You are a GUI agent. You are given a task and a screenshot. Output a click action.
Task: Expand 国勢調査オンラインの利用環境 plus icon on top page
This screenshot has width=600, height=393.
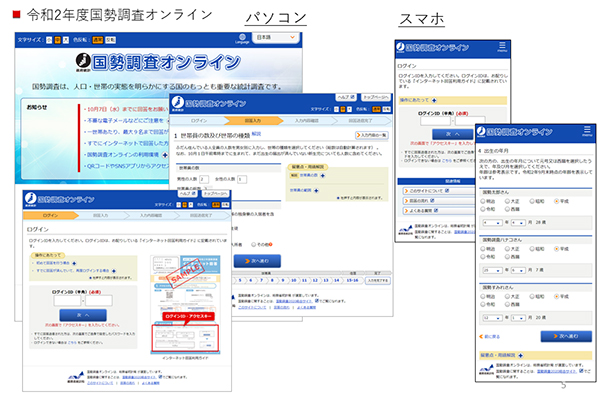[165, 155]
